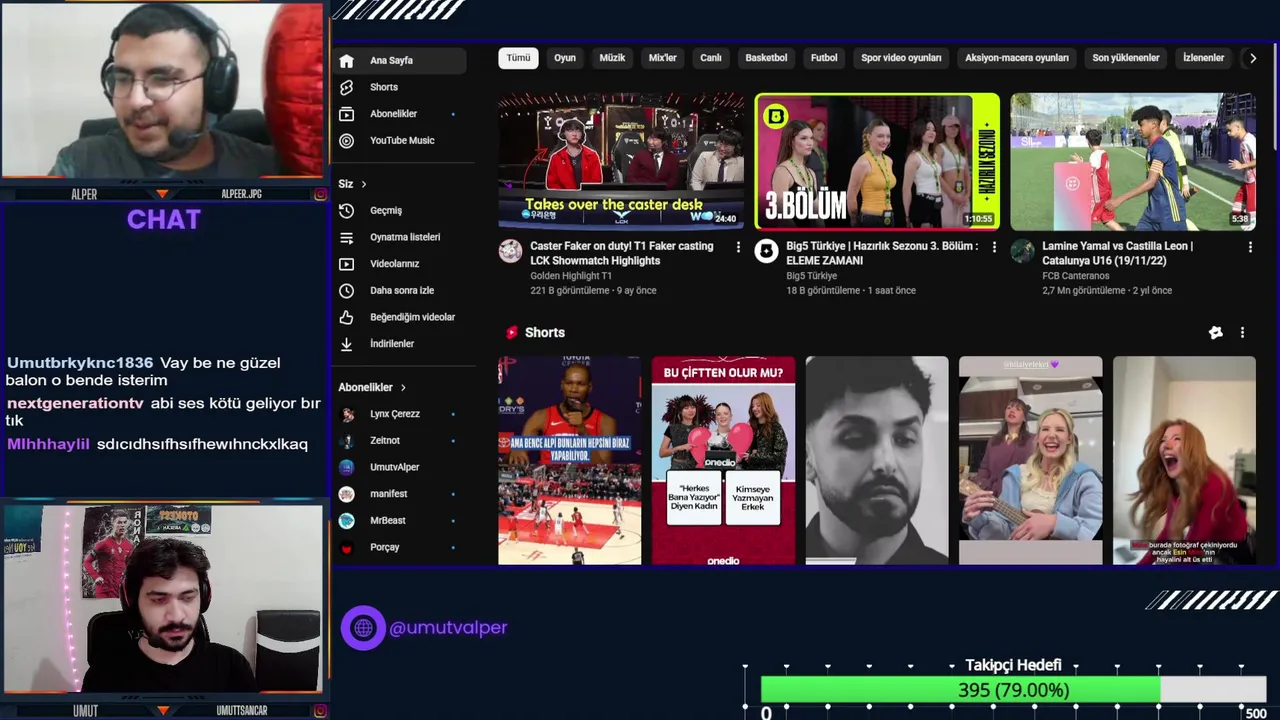Screen dimensions: 1280x720
Task: Open UmutvAlper channel avatar in subscriptions
Action: click(346, 467)
